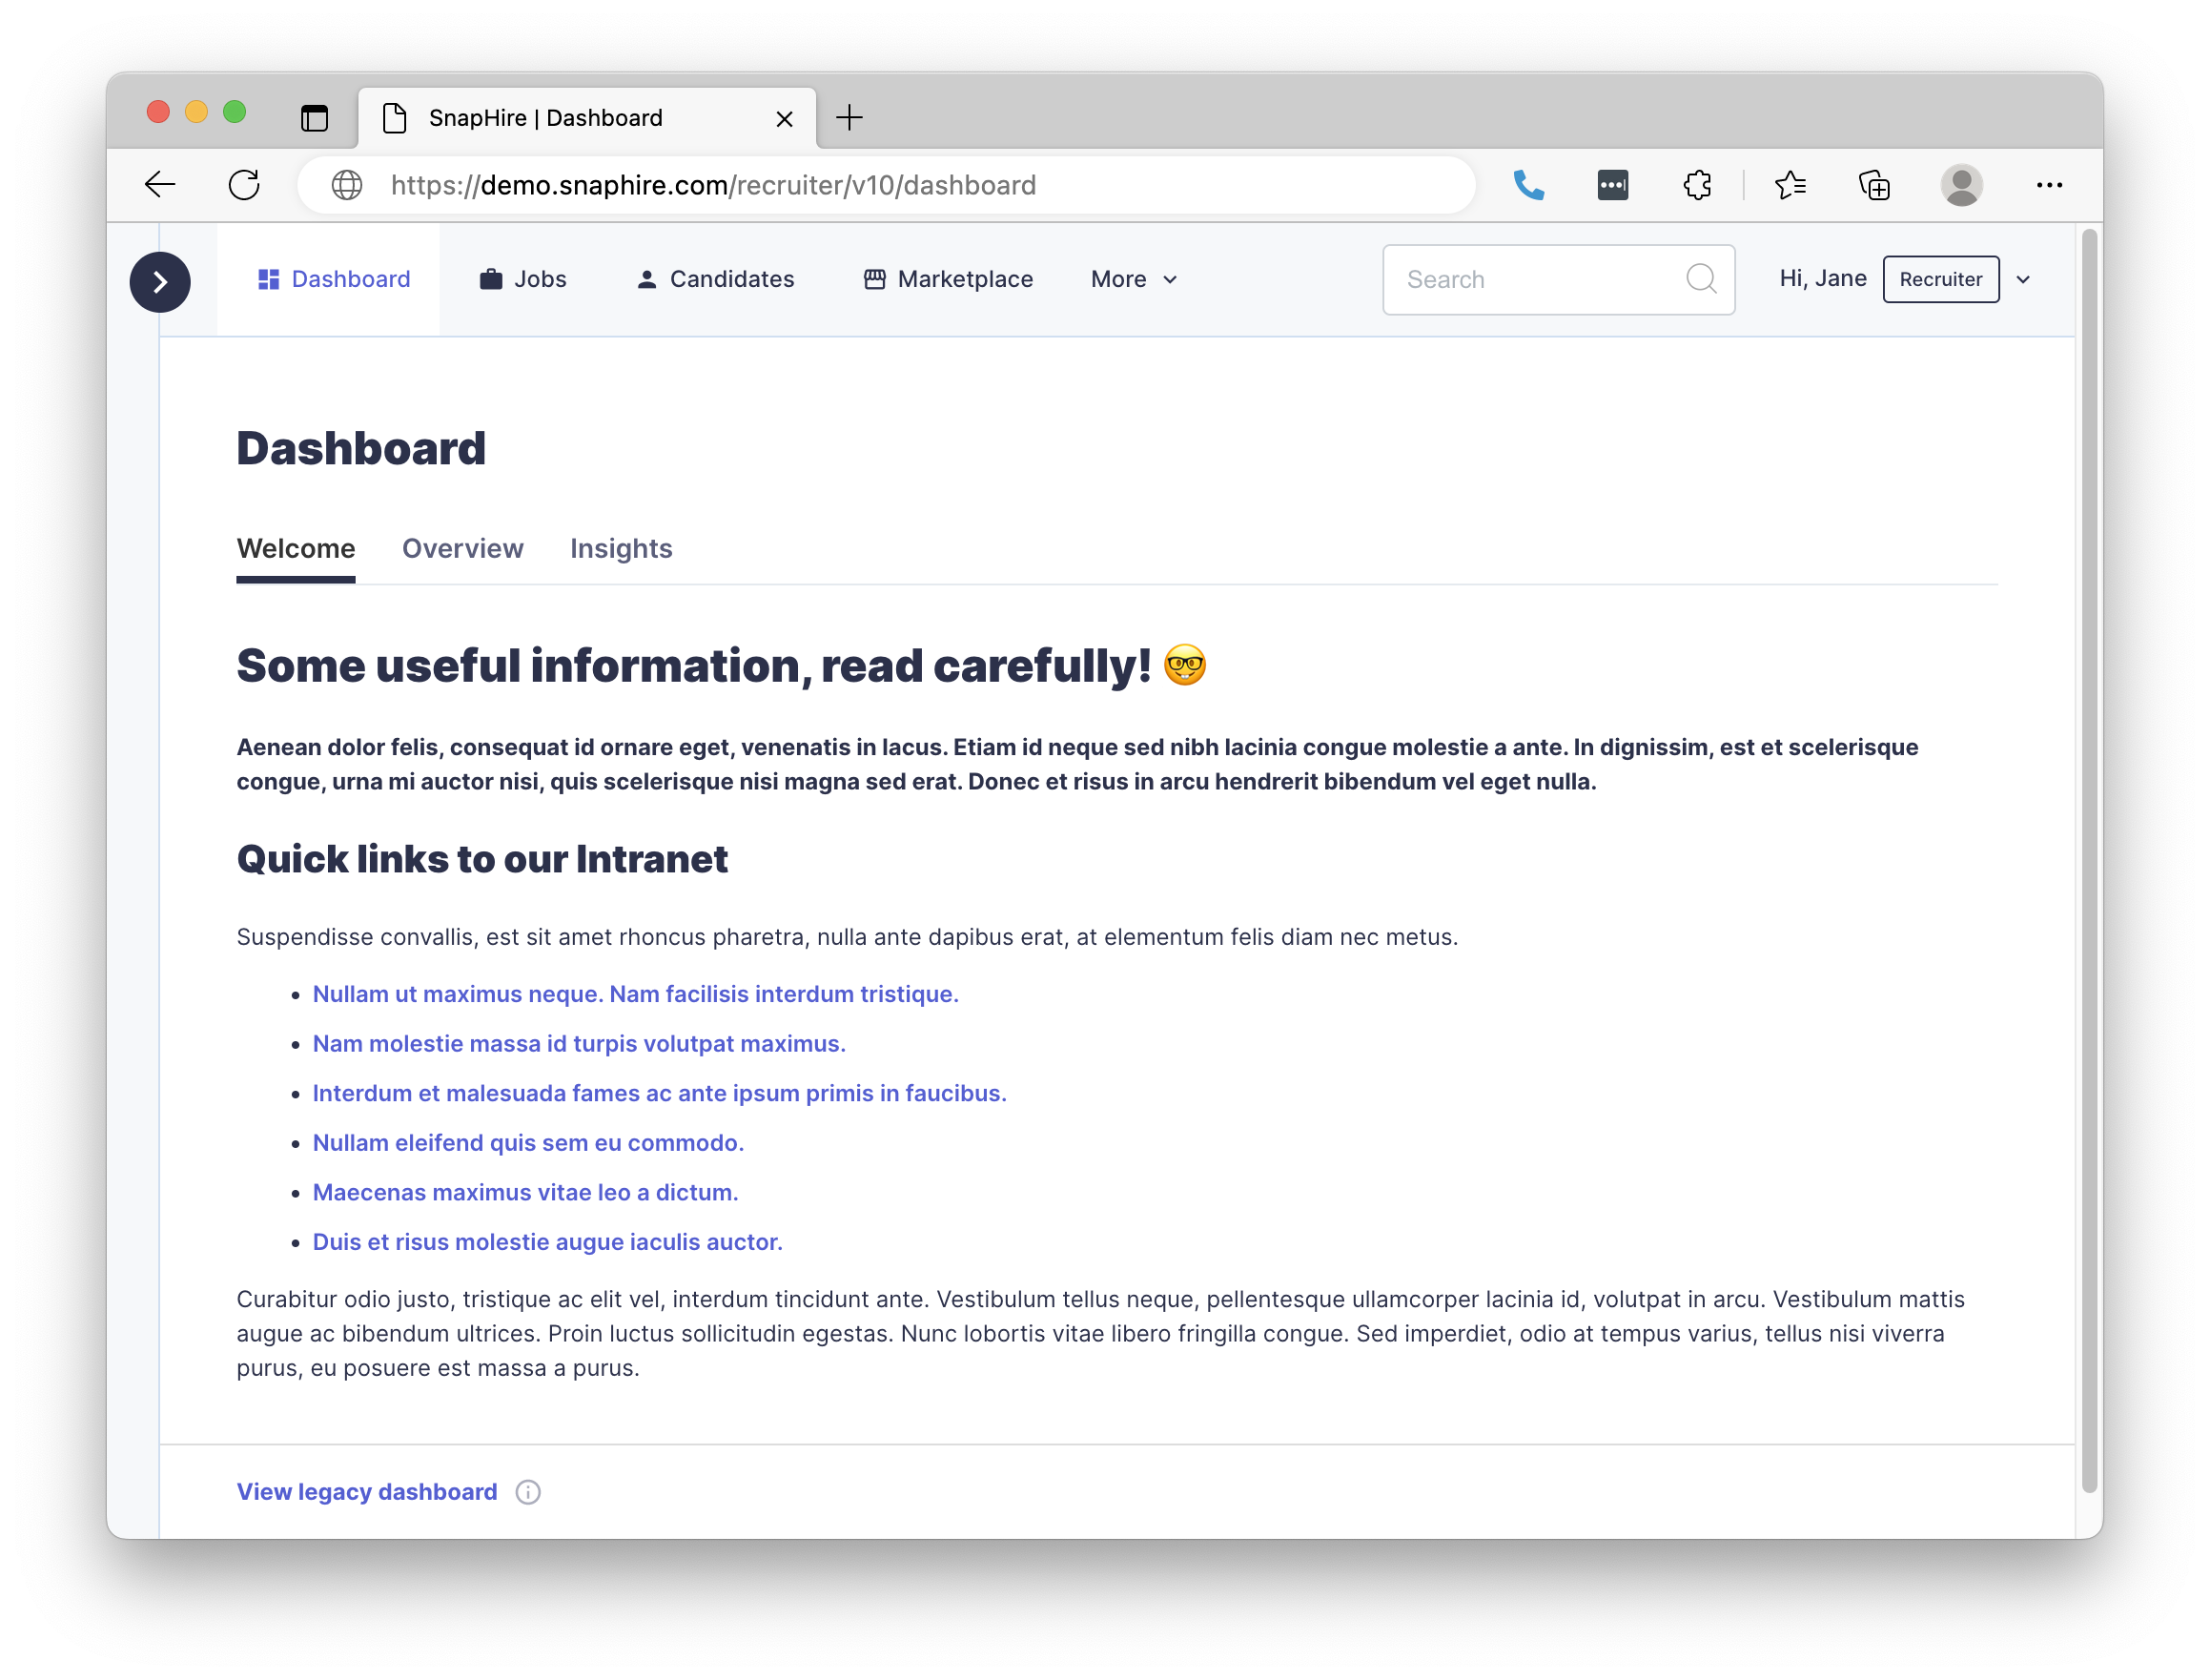
Task: Open the Nullam eleifend quis sem link
Action: click(528, 1143)
